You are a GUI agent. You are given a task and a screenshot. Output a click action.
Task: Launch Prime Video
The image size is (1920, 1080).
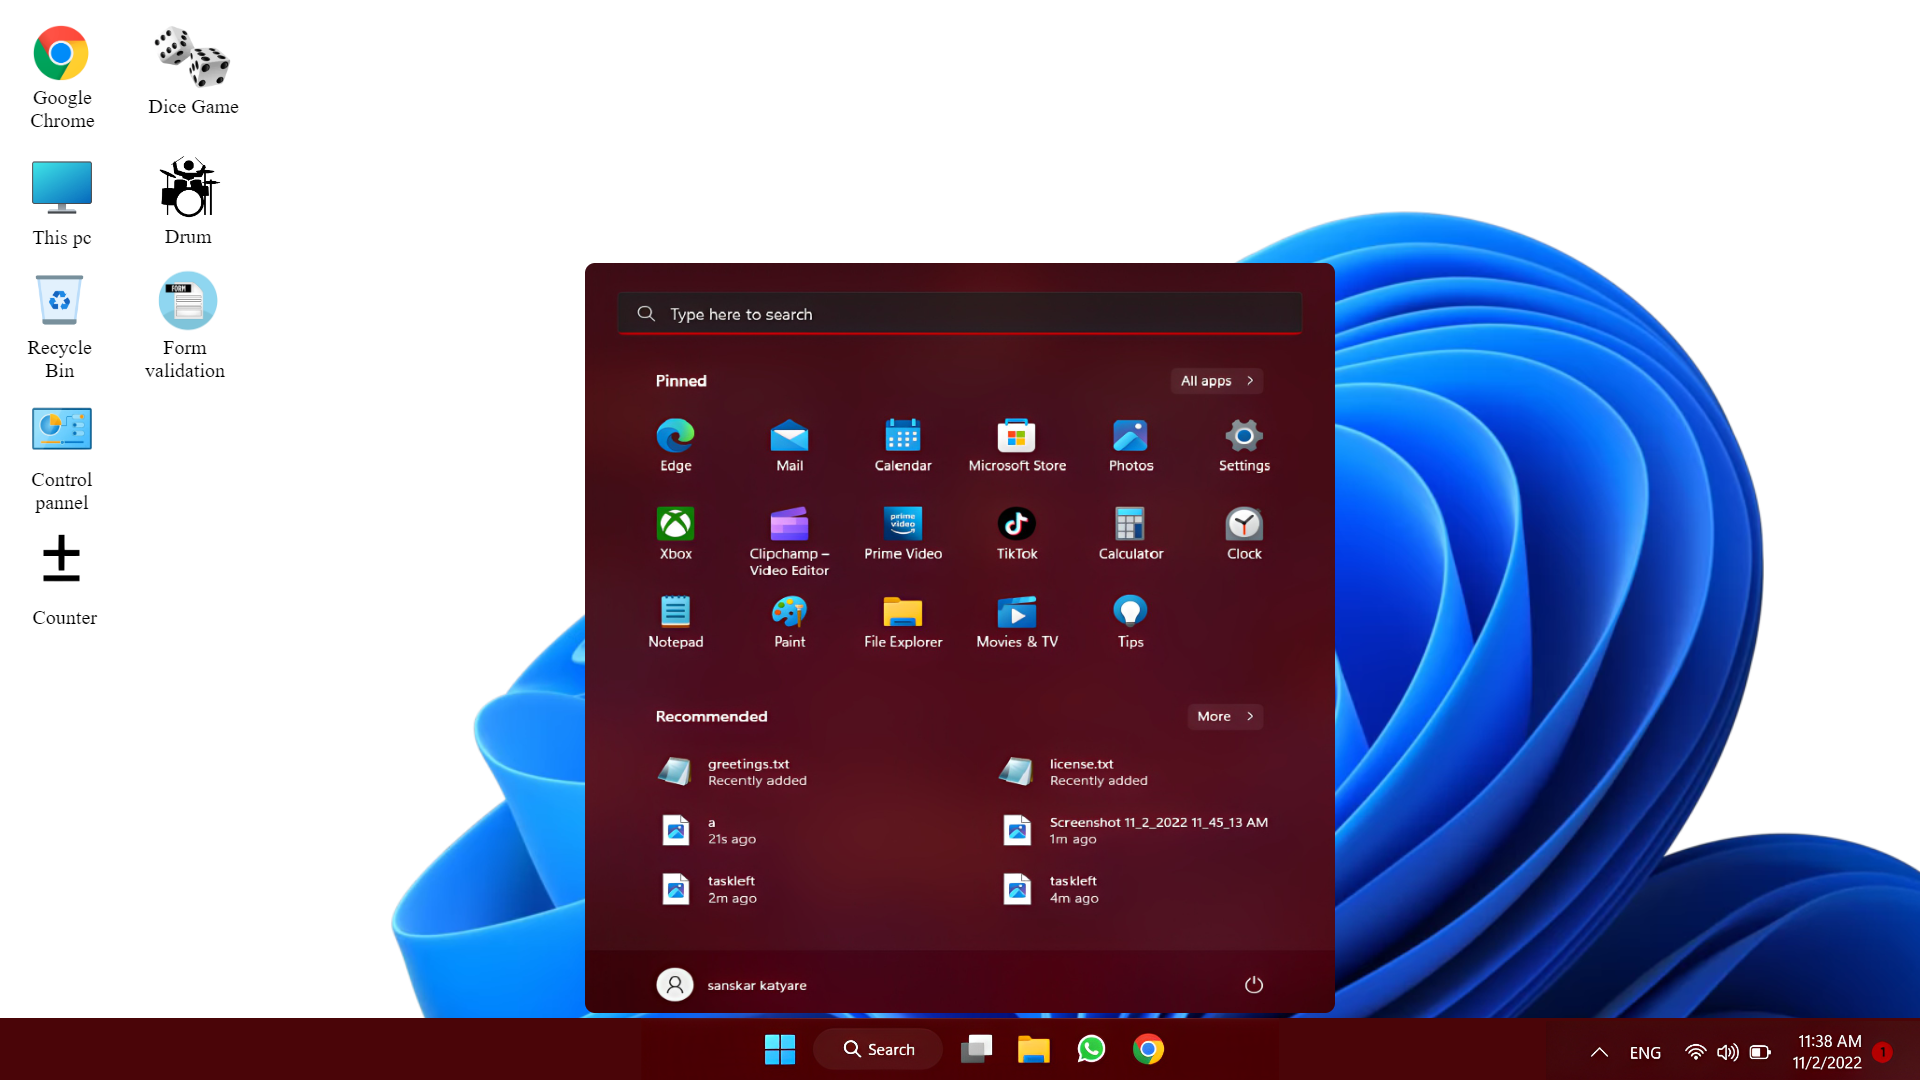coord(902,531)
